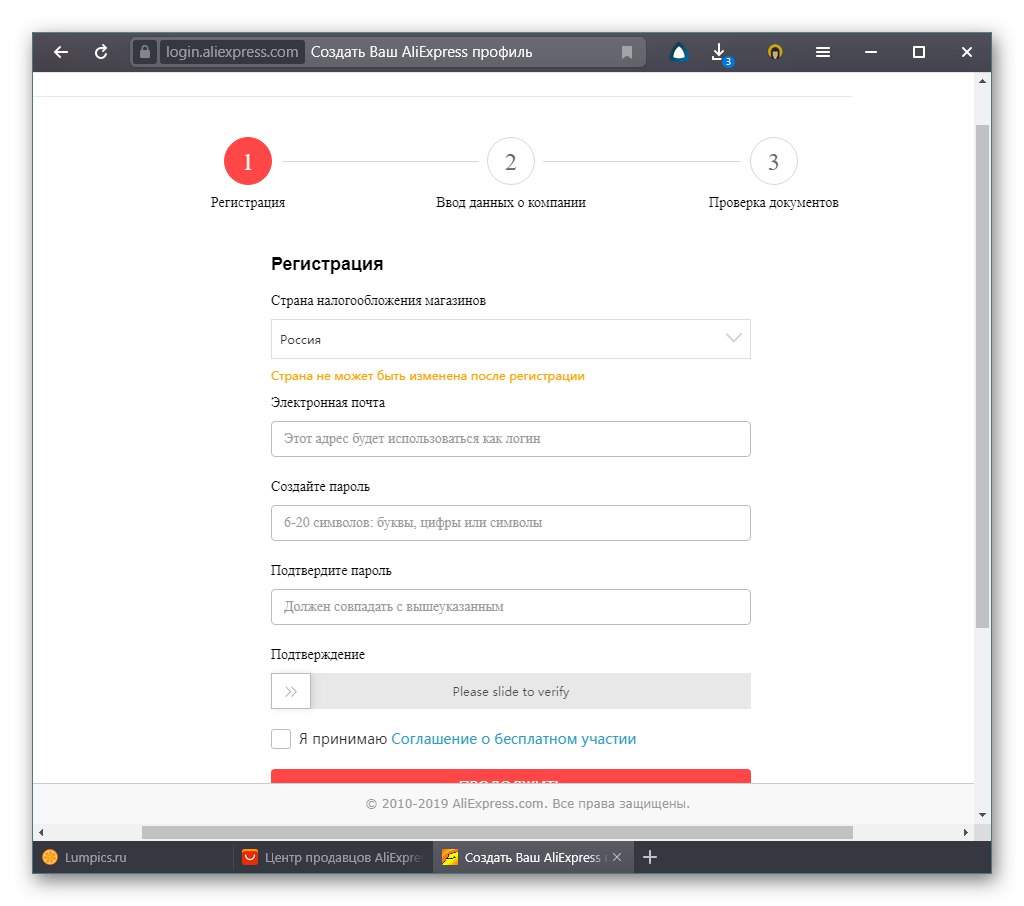Screen dimensions: 1024x906
Task: Maximize the browser window
Action: pos(919,52)
